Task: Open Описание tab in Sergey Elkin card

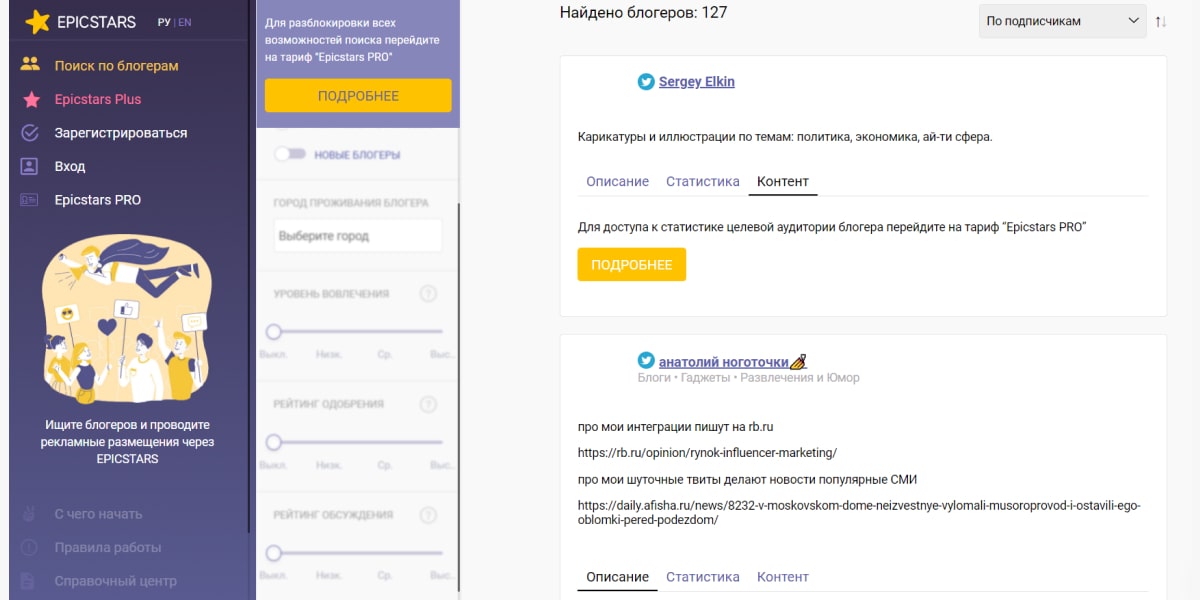Action: point(617,182)
